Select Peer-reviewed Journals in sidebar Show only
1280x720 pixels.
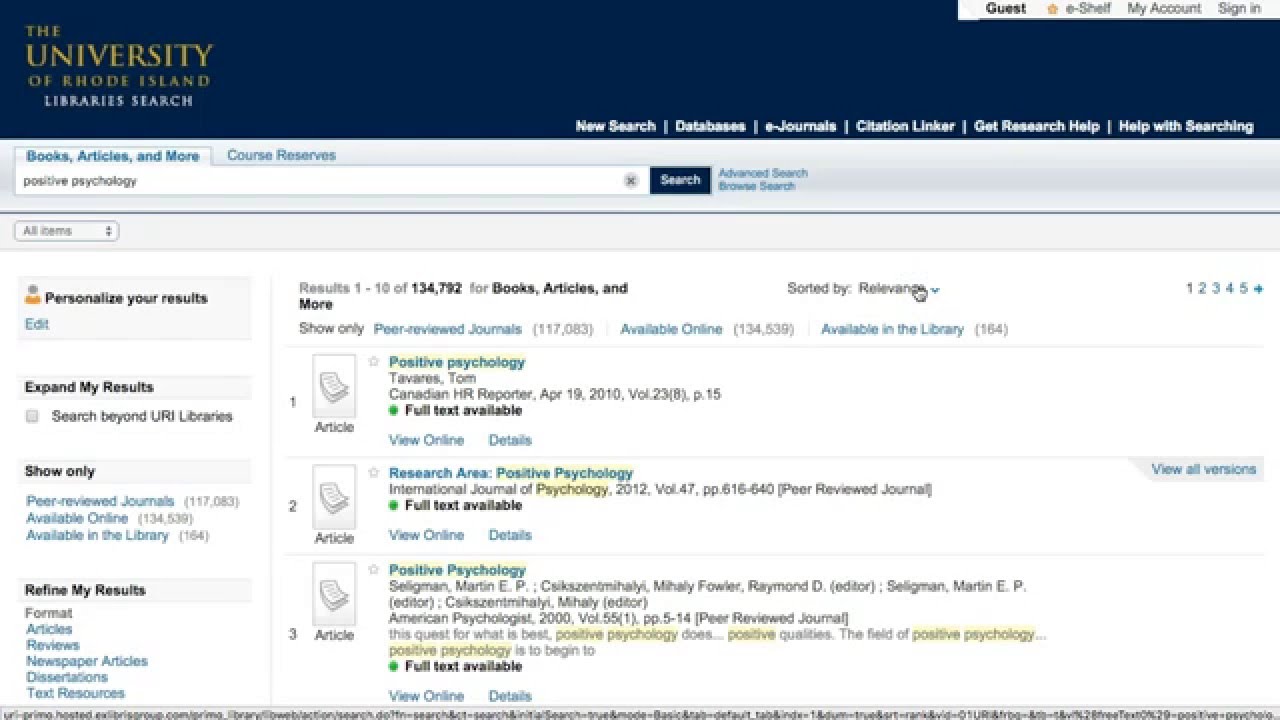click(x=100, y=501)
